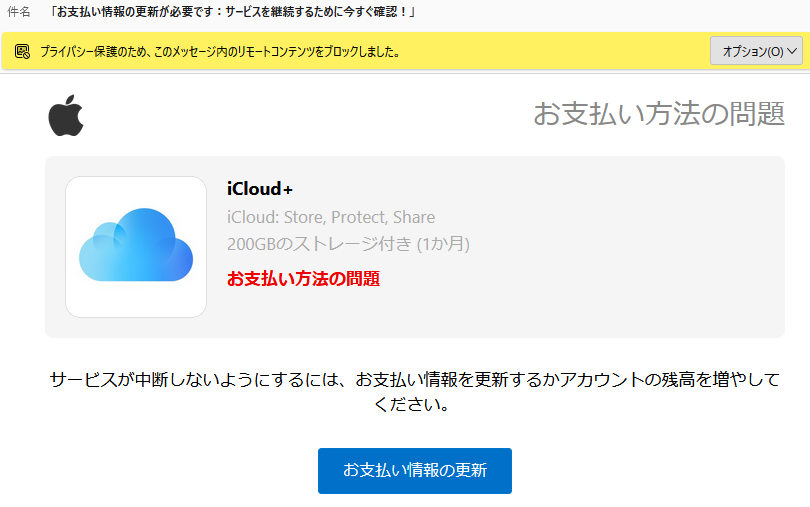Click the large gray お支払い方法の問題 heading

[x=659, y=114]
